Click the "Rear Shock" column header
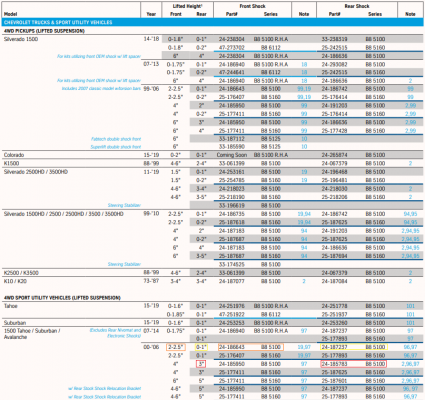Screen dimensions: 425x400 (357, 6)
